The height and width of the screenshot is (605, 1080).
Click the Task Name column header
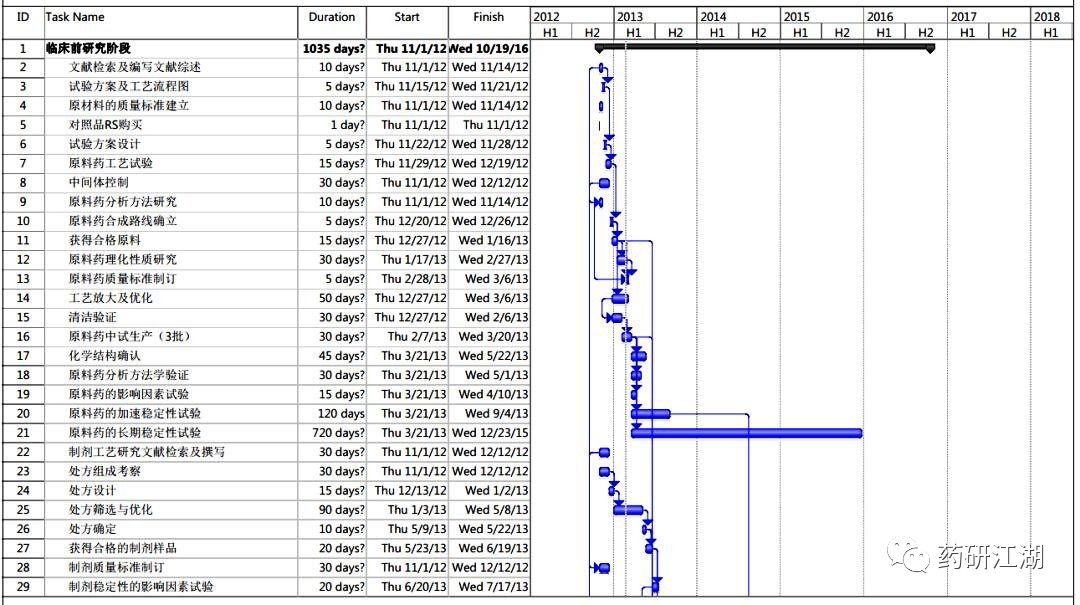point(171,22)
